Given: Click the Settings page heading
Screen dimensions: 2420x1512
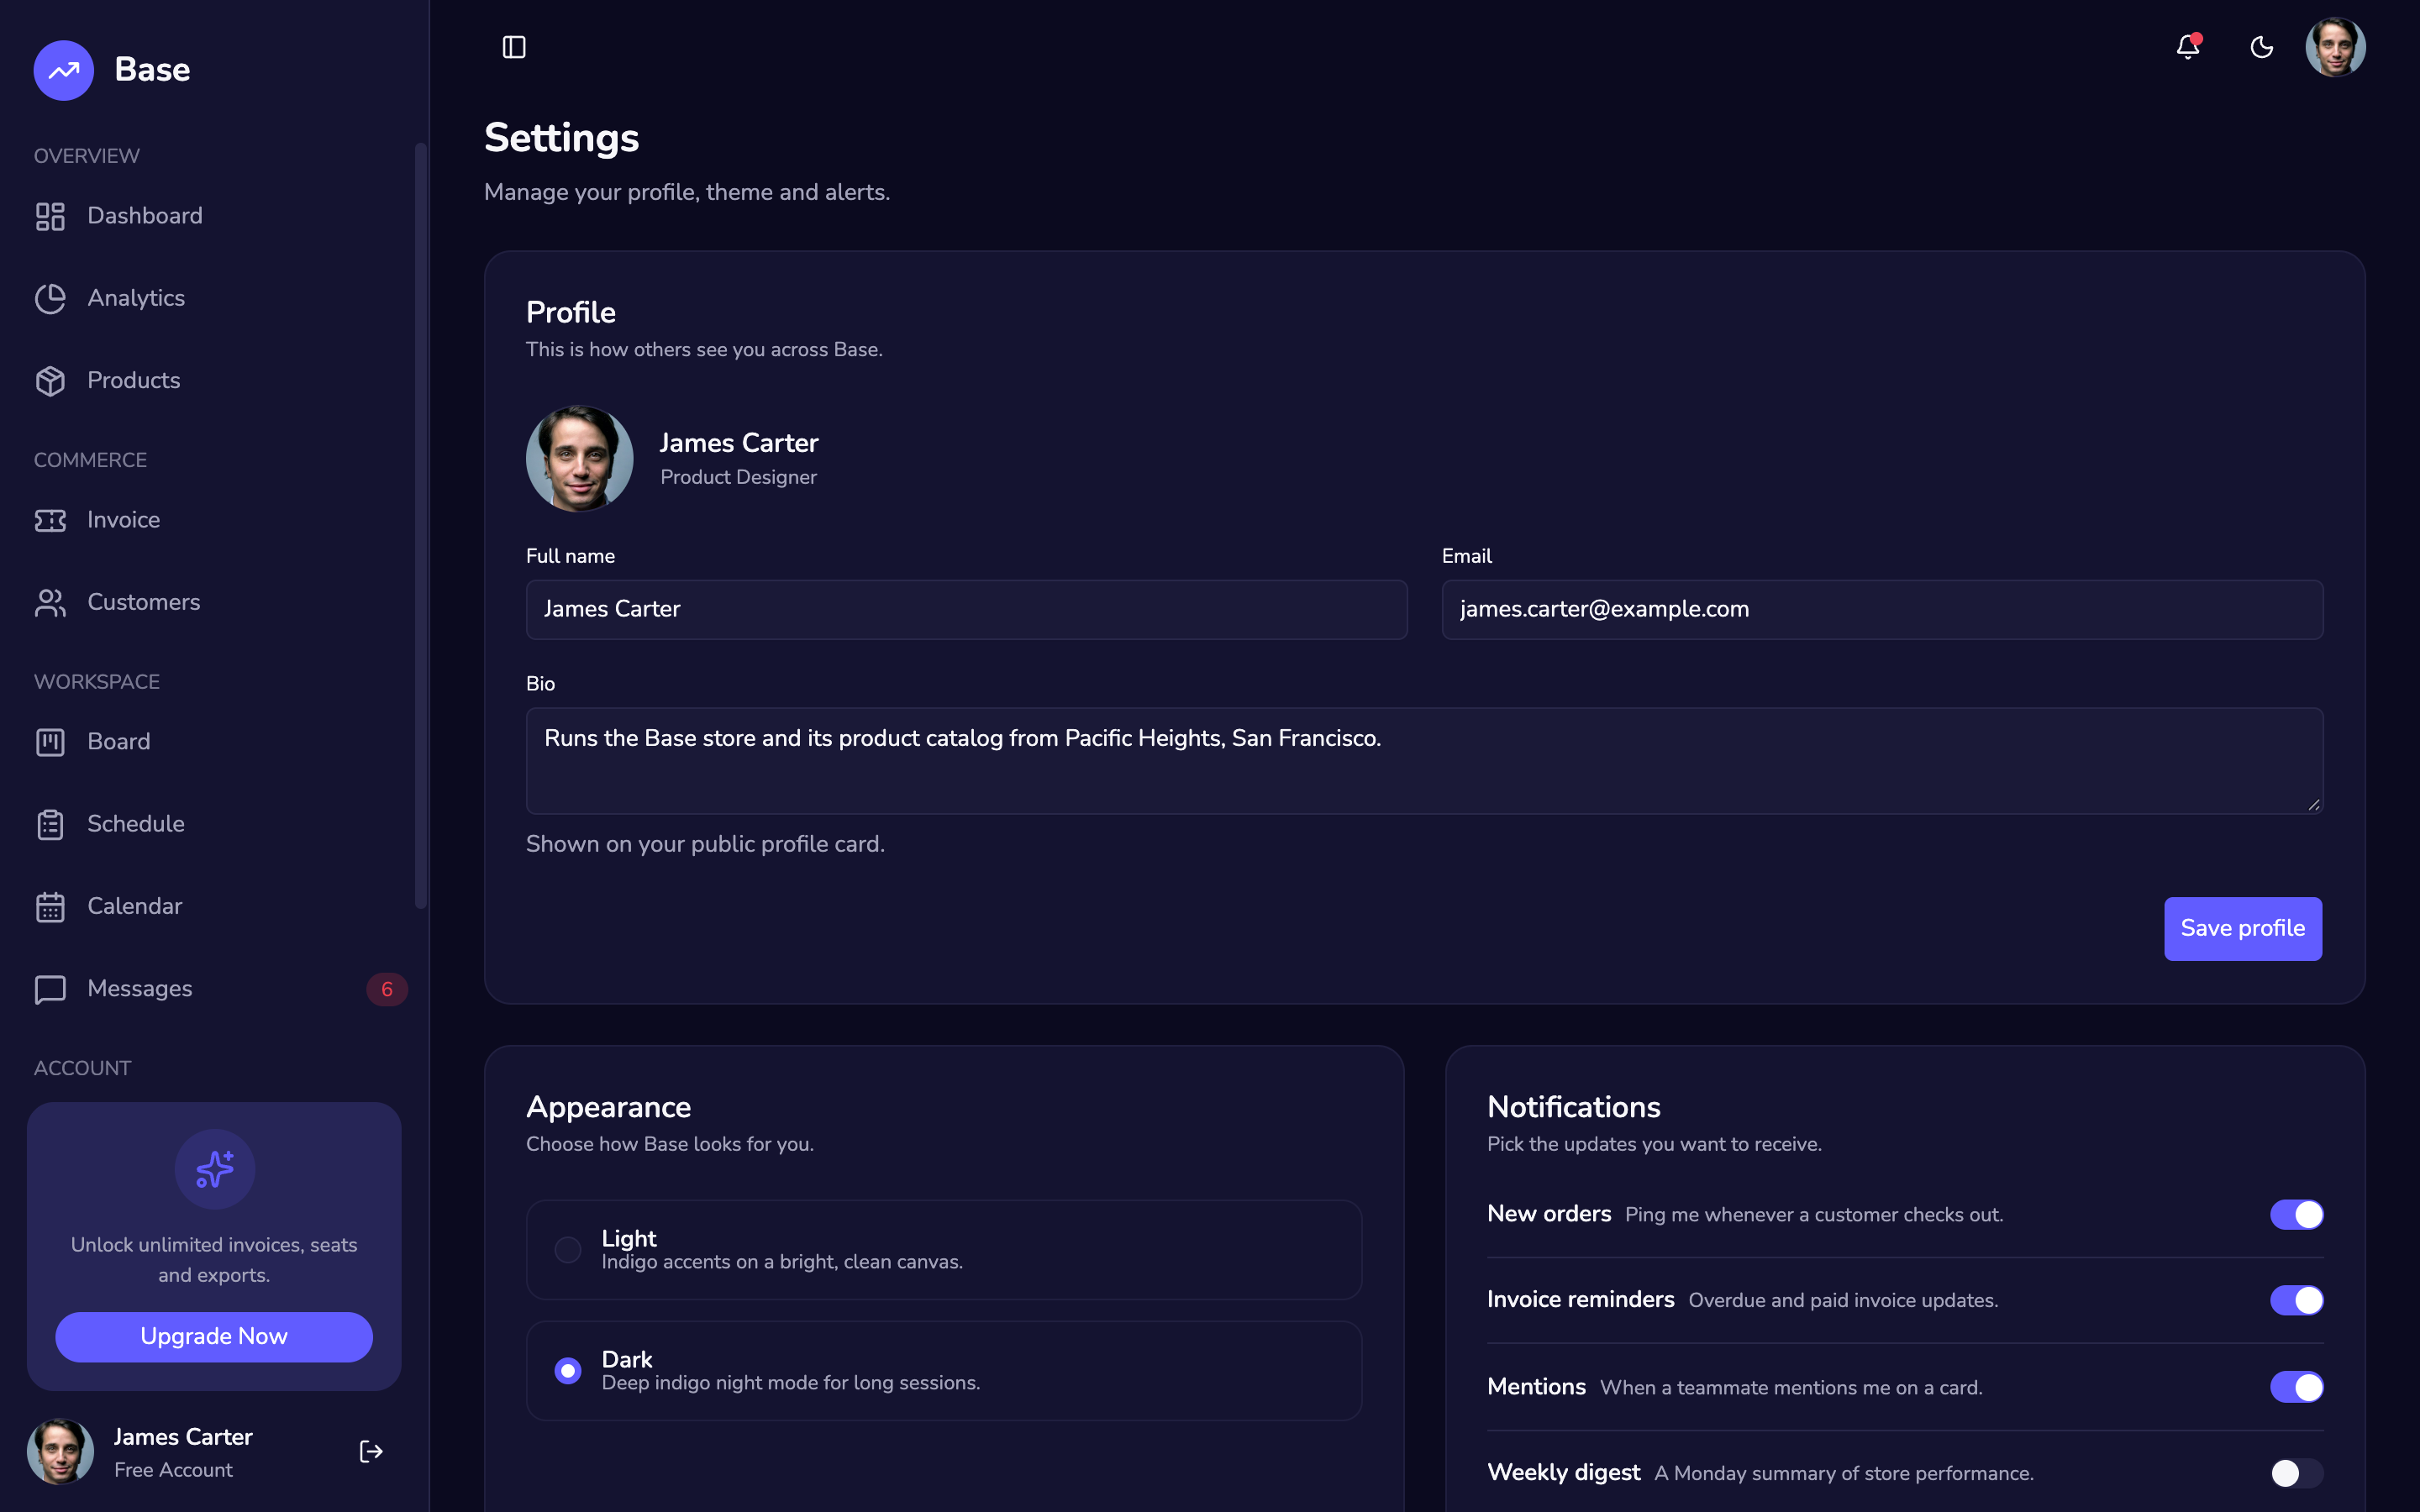Looking at the screenshot, I should tap(561, 139).
